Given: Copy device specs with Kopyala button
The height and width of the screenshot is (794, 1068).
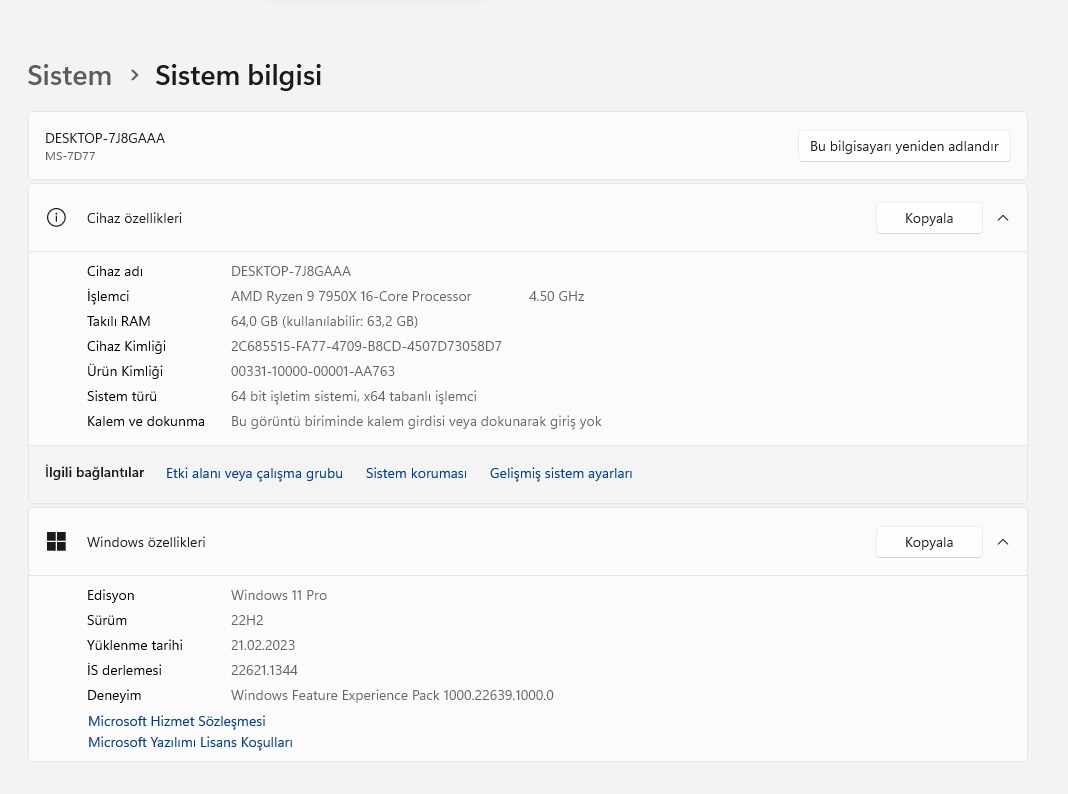Looking at the screenshot, I should tap(928, 218).
